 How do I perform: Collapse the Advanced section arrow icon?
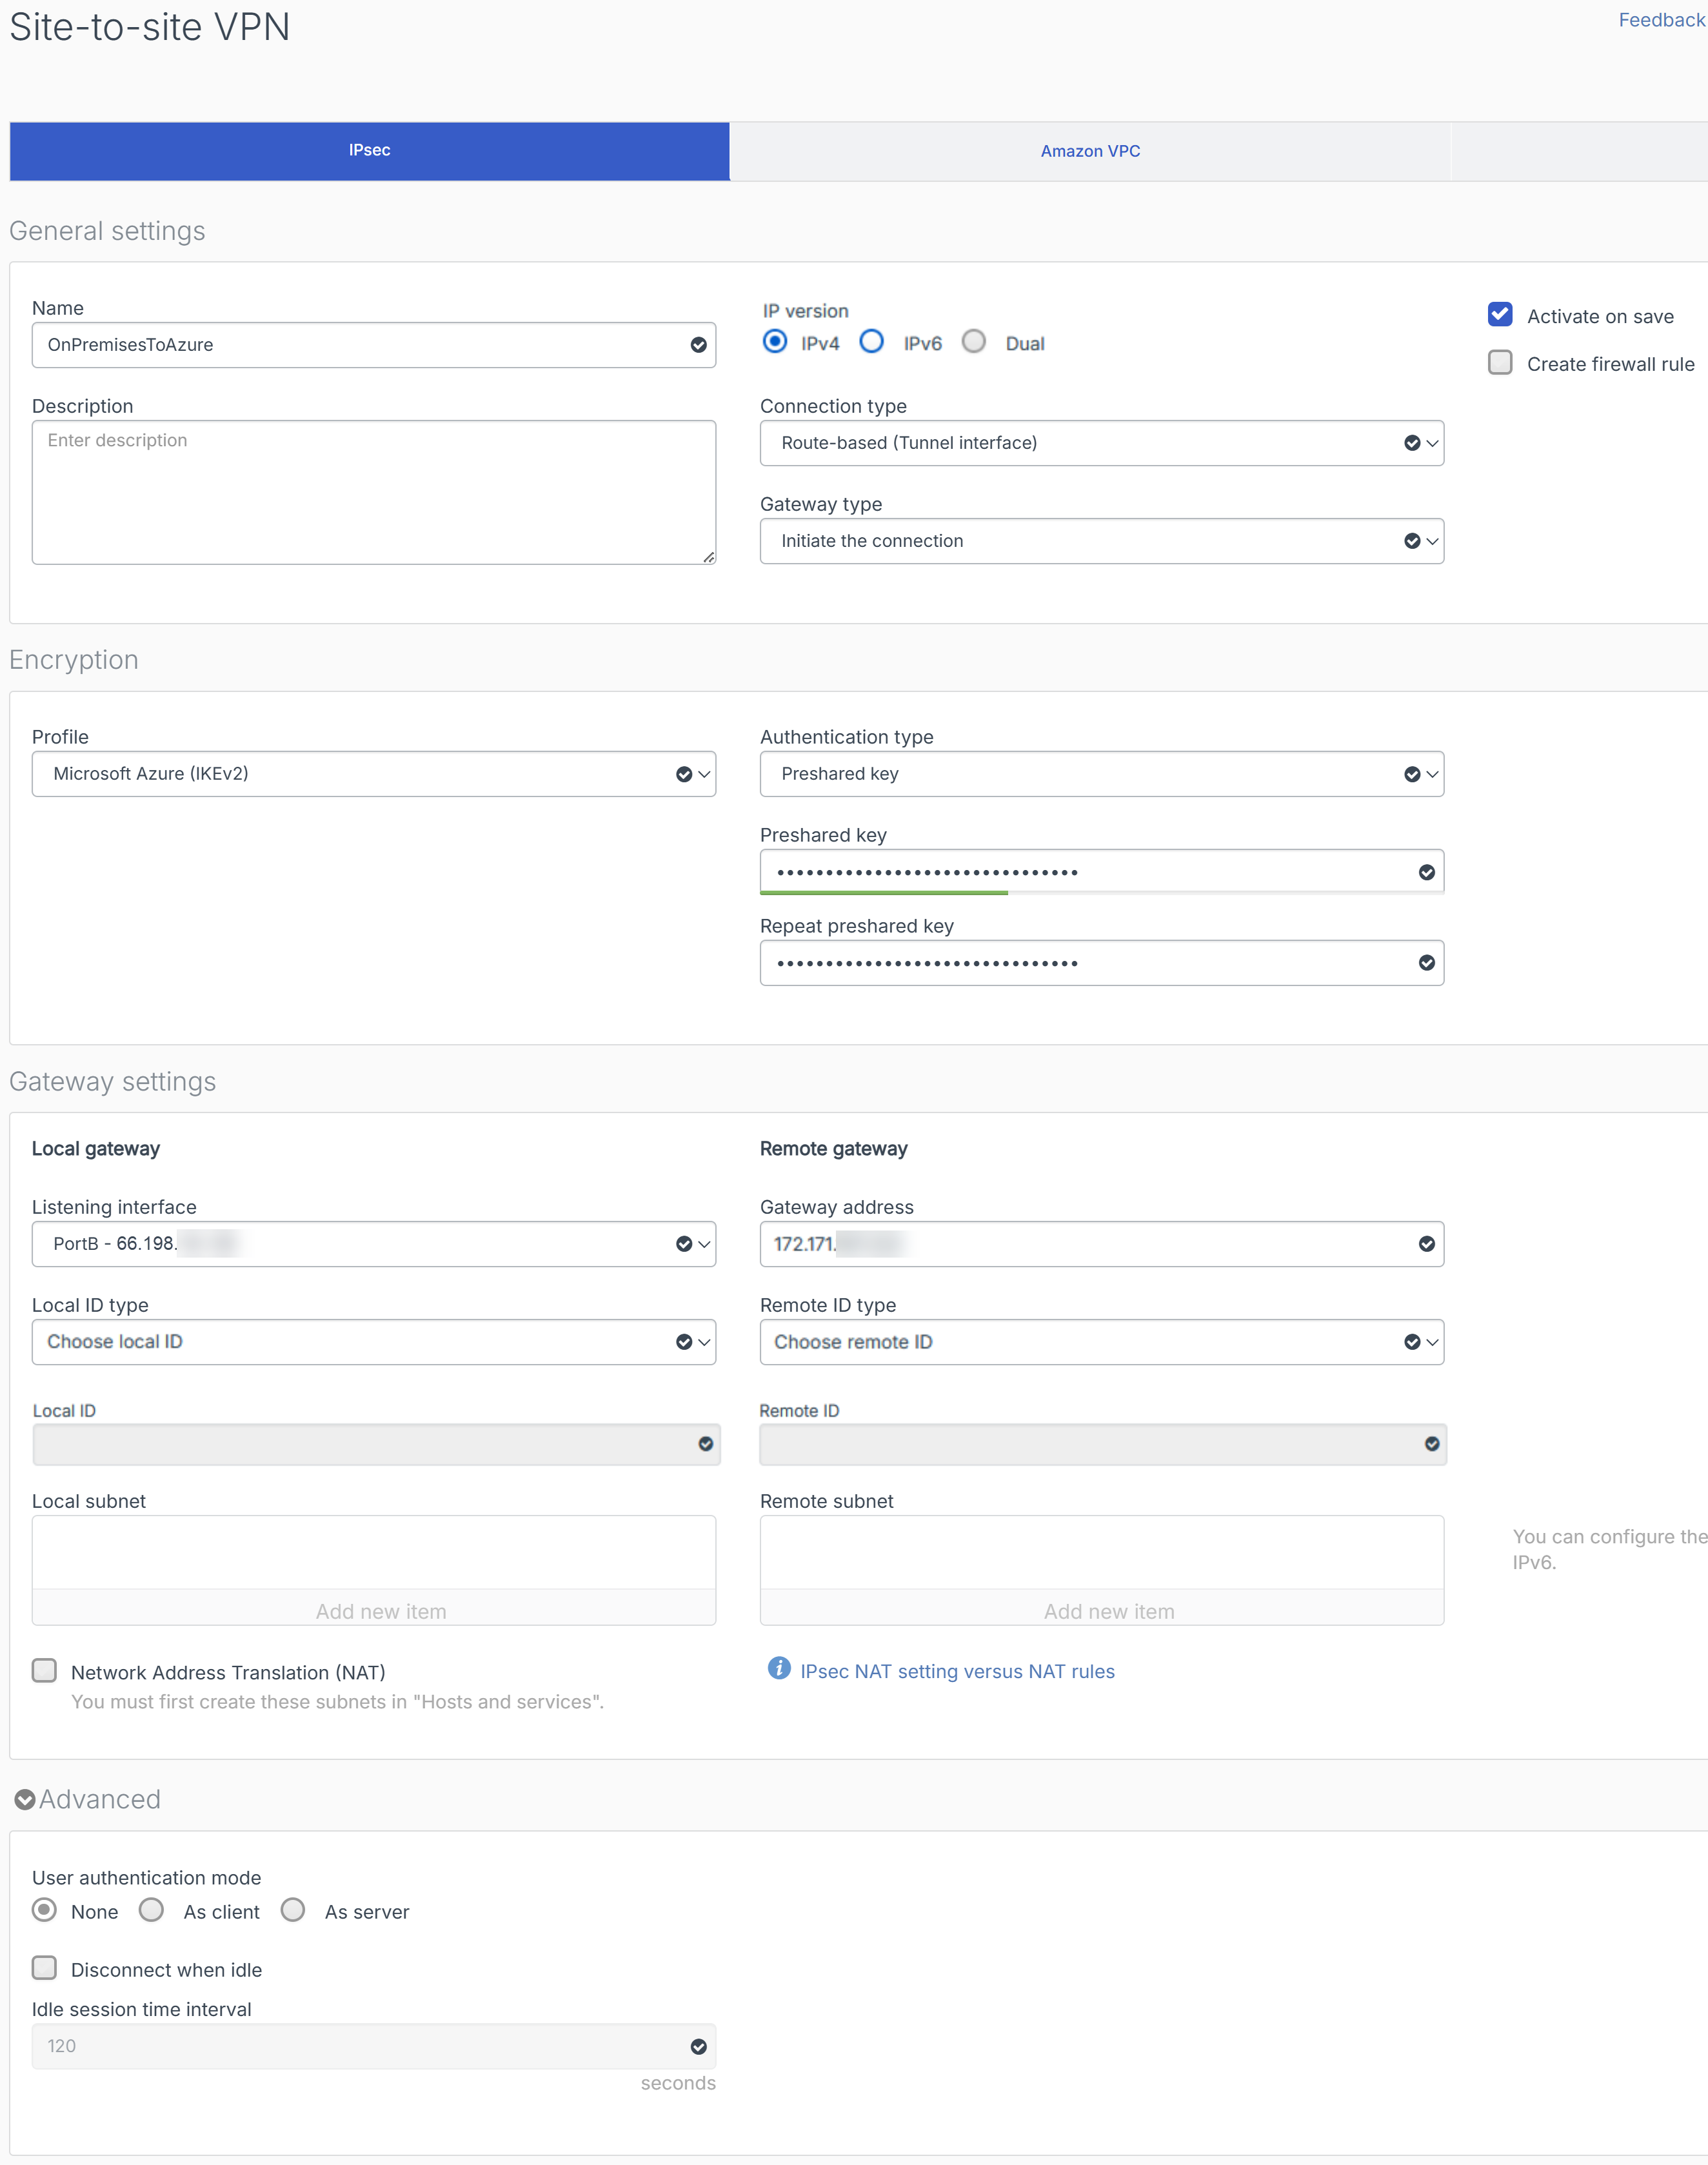click(x=24, y=1799)
